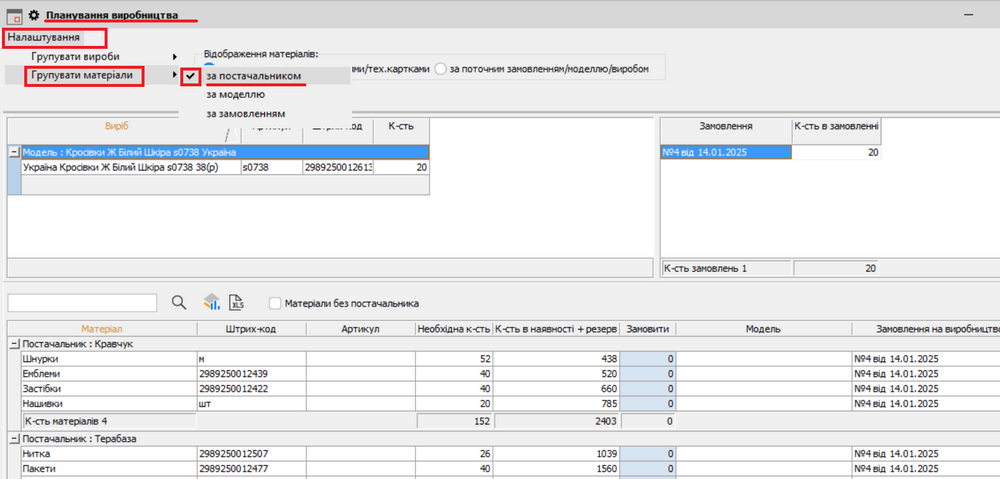
Task: Sort by the 'Матеріал' column header
Action: [102, 328]
